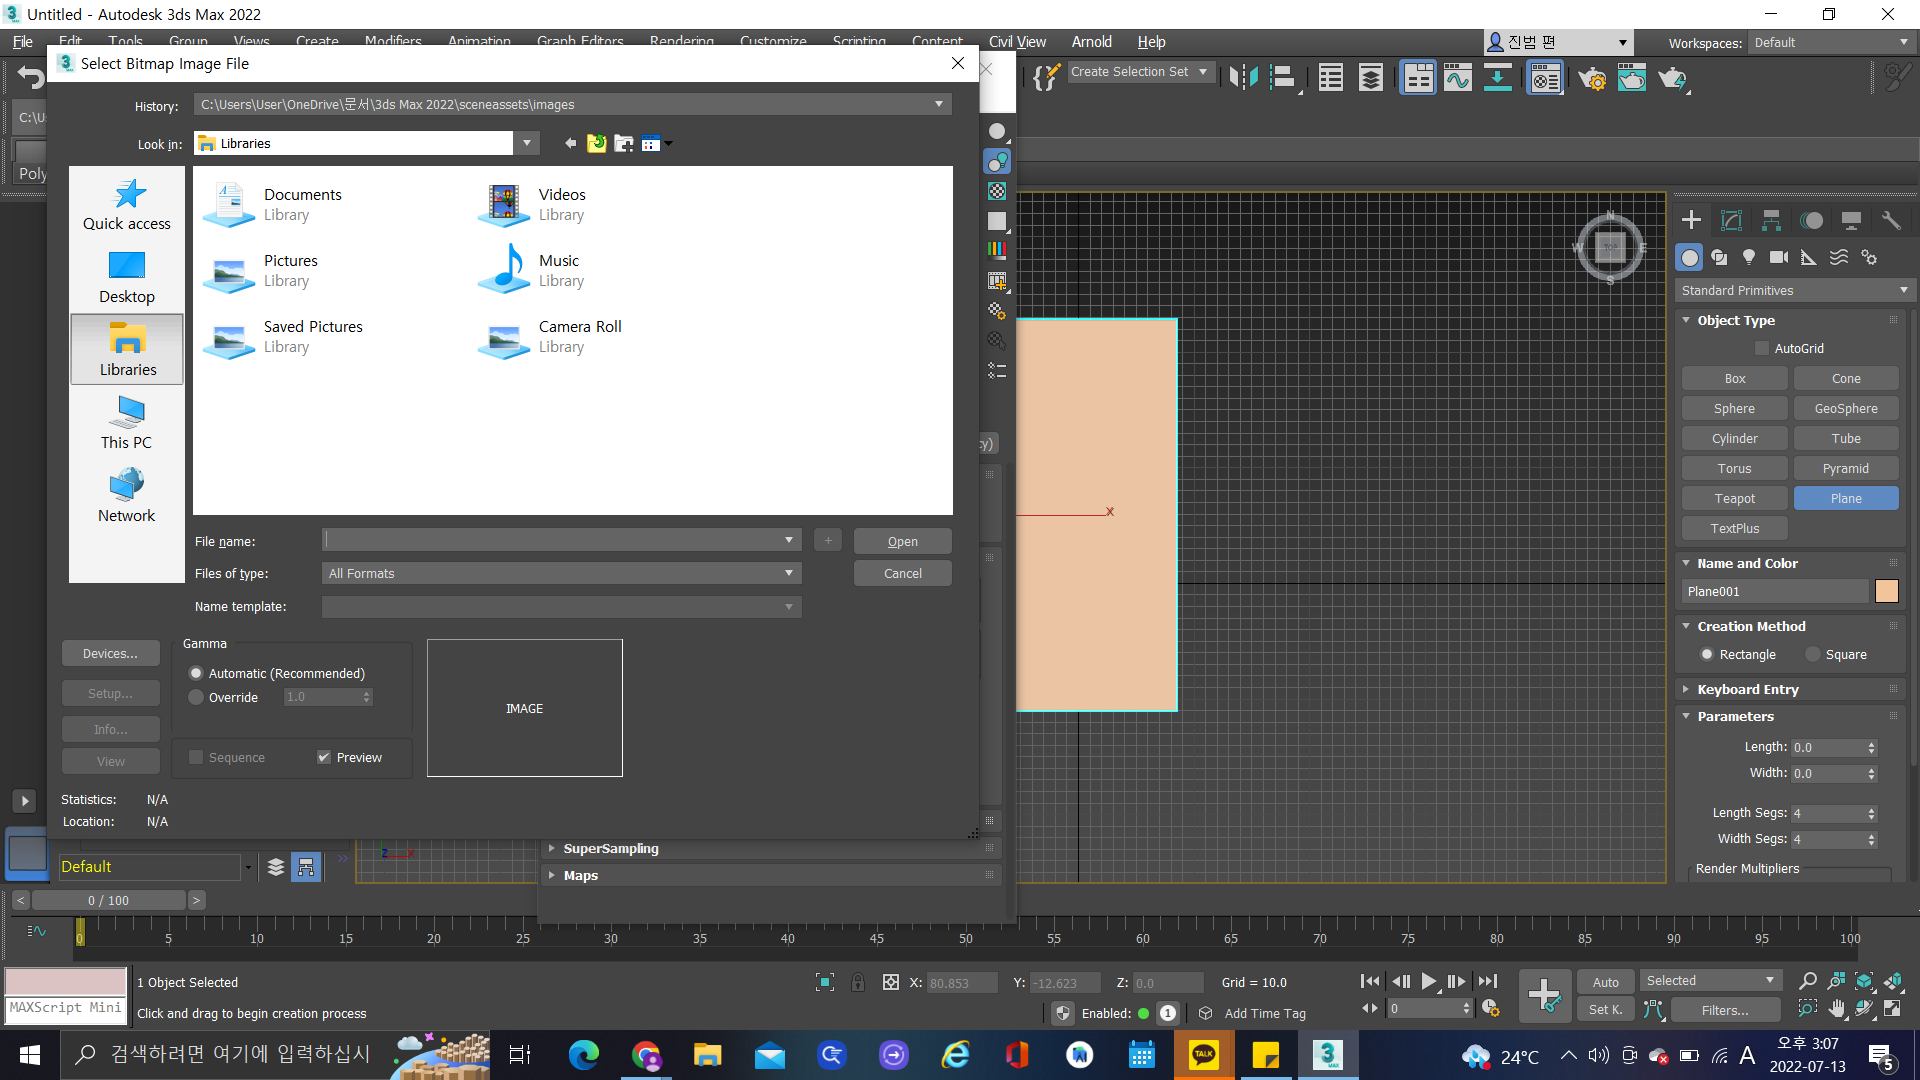Screen dimensions: 1920x1080
Task: Click the Play Animation button
Action: click(x=1429, y=982)
